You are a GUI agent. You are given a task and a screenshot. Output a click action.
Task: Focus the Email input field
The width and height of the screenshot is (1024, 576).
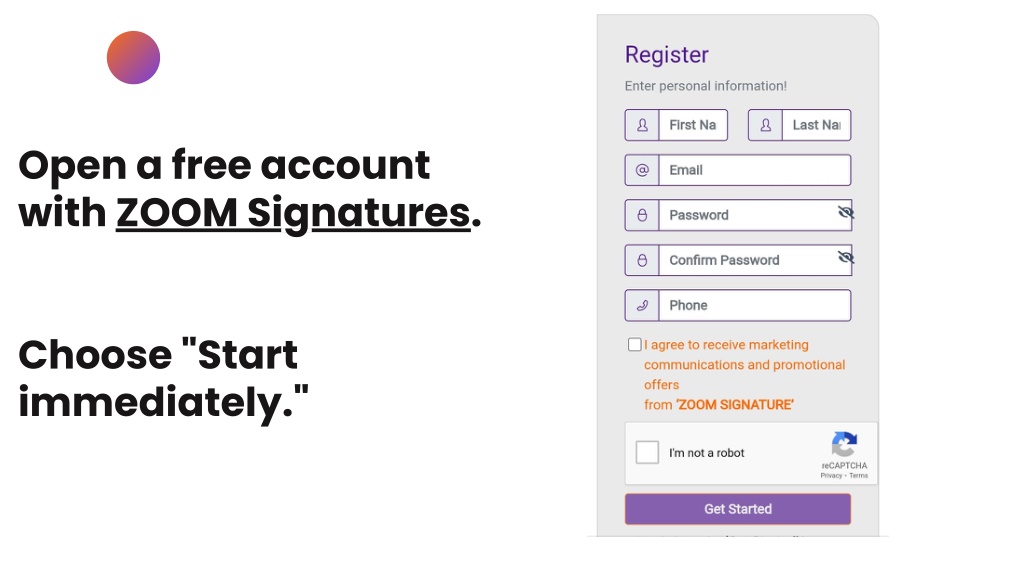tap(755, 170)
